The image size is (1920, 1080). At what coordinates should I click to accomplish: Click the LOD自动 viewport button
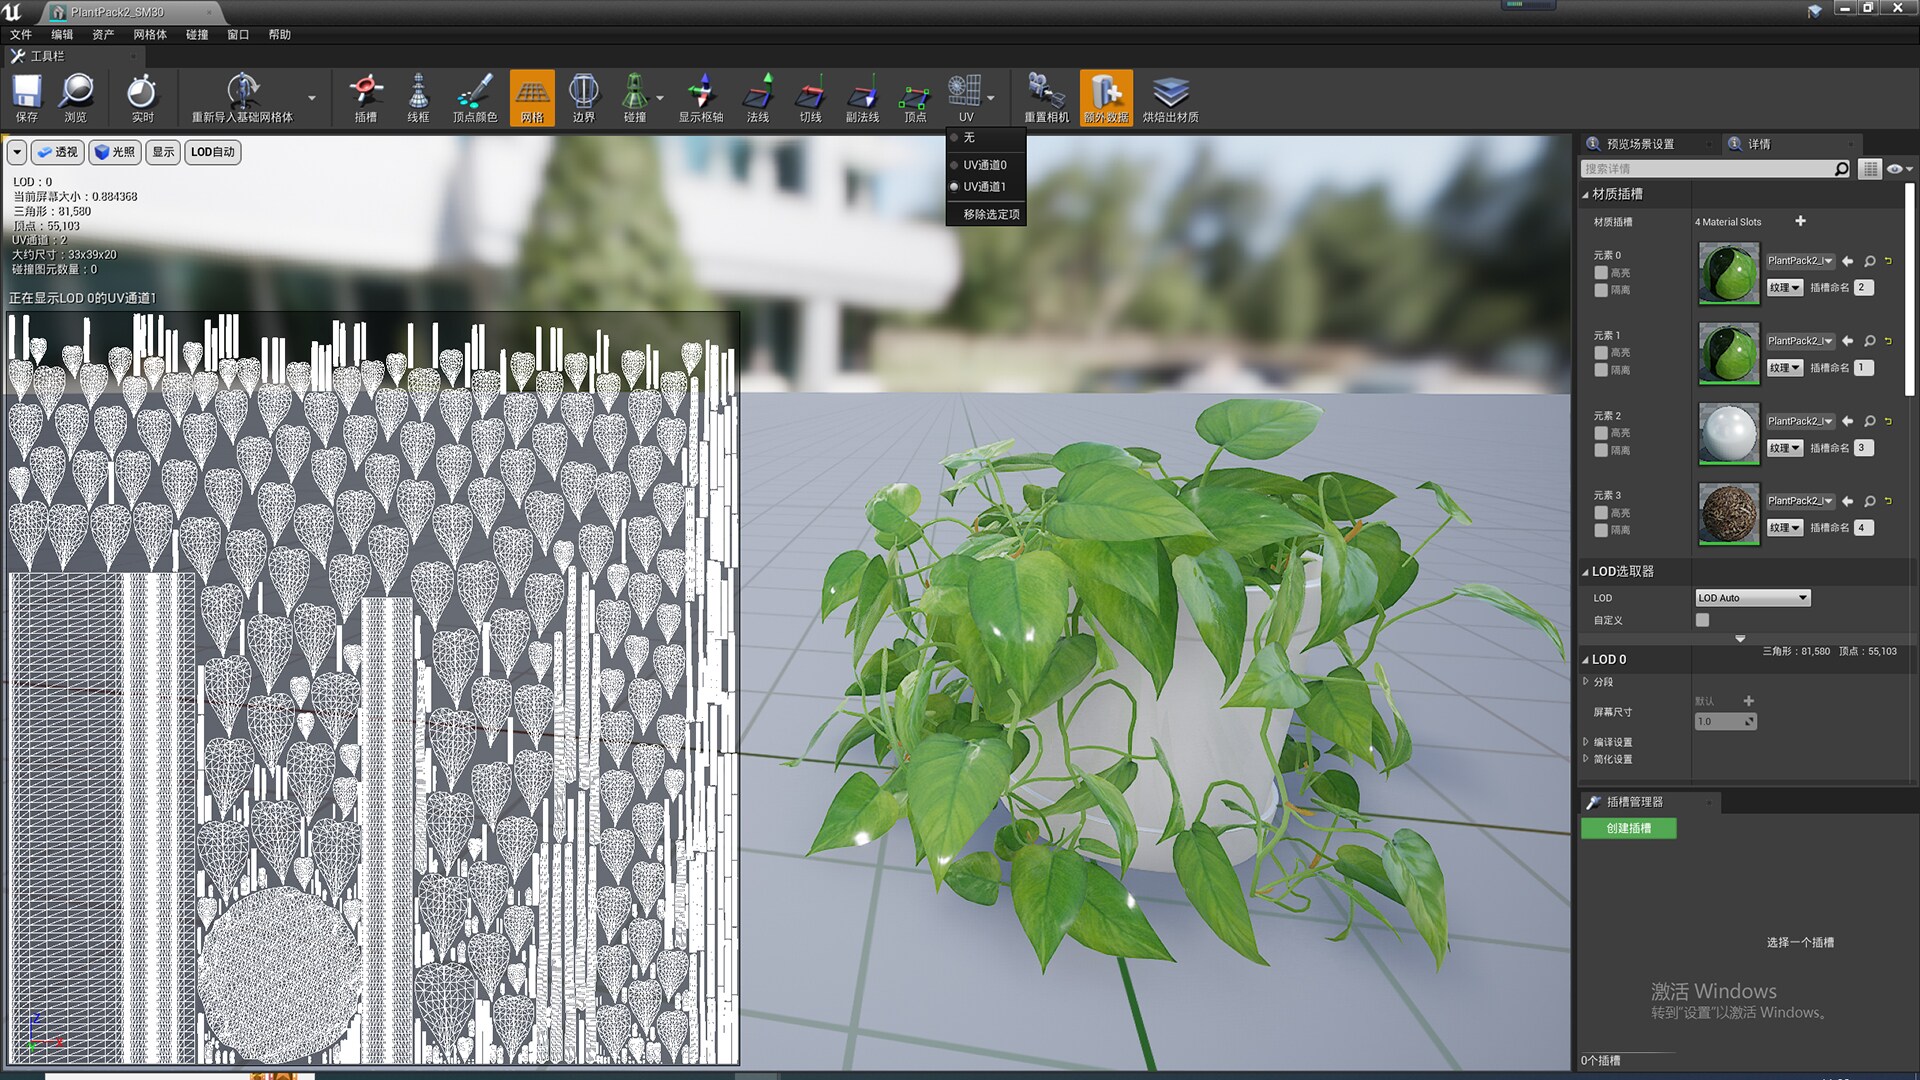pyautogui.click(x=212, y=152)
